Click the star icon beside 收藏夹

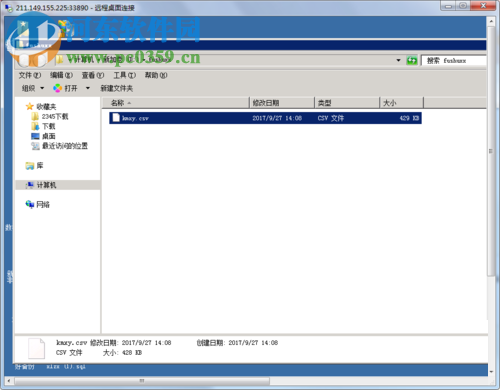pos(30,106)
